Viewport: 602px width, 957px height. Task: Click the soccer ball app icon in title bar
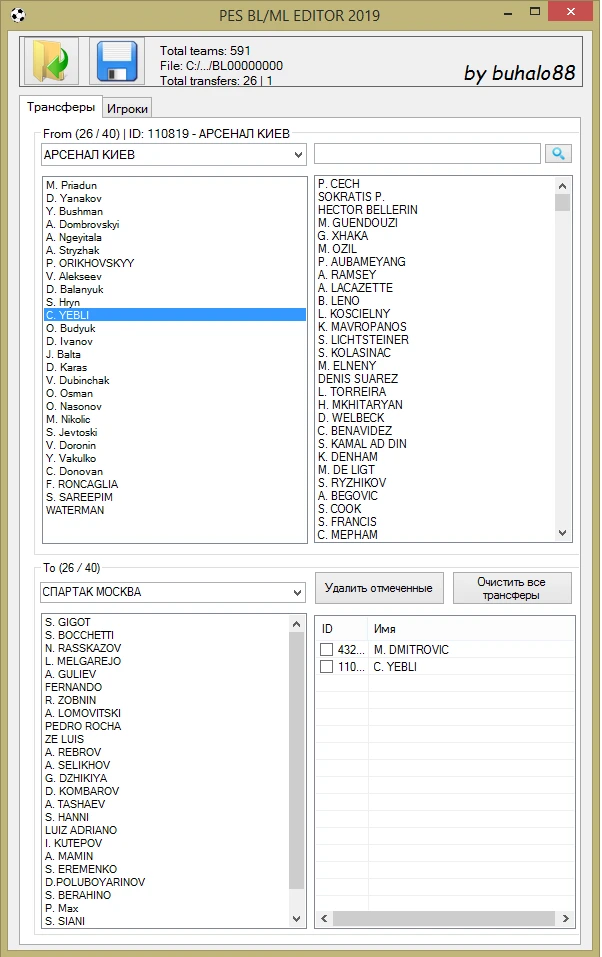point(17,15)
